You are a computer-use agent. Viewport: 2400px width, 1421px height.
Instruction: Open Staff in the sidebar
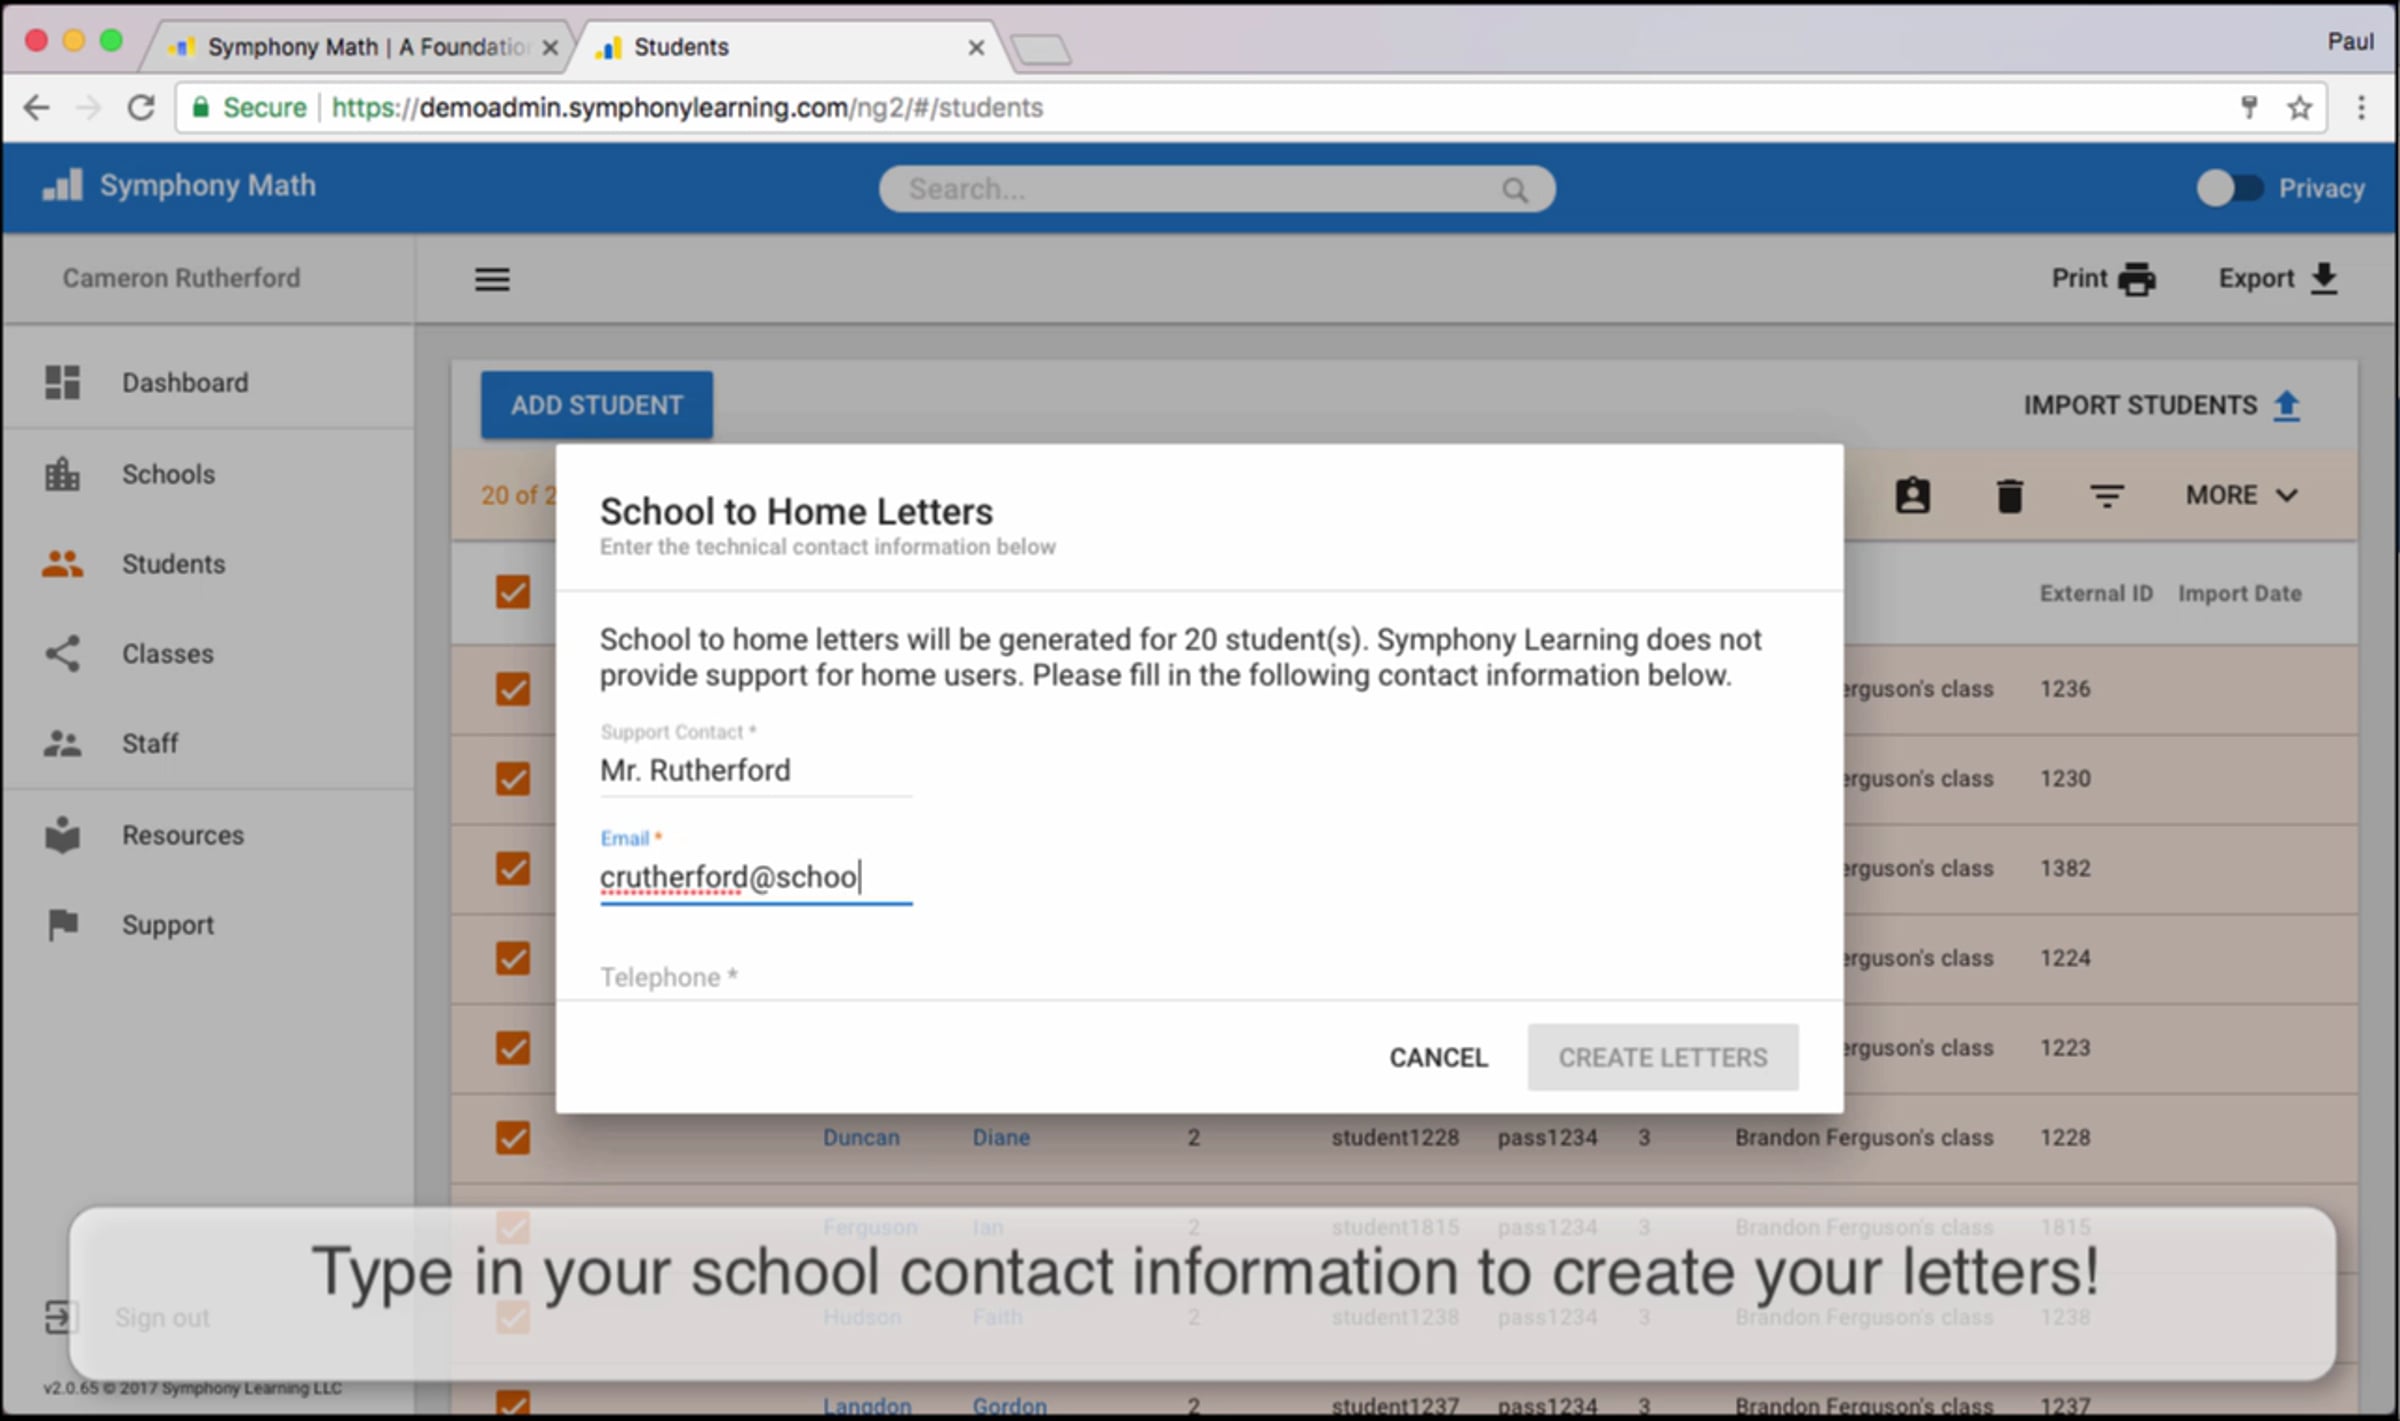[x=208, y=744]
